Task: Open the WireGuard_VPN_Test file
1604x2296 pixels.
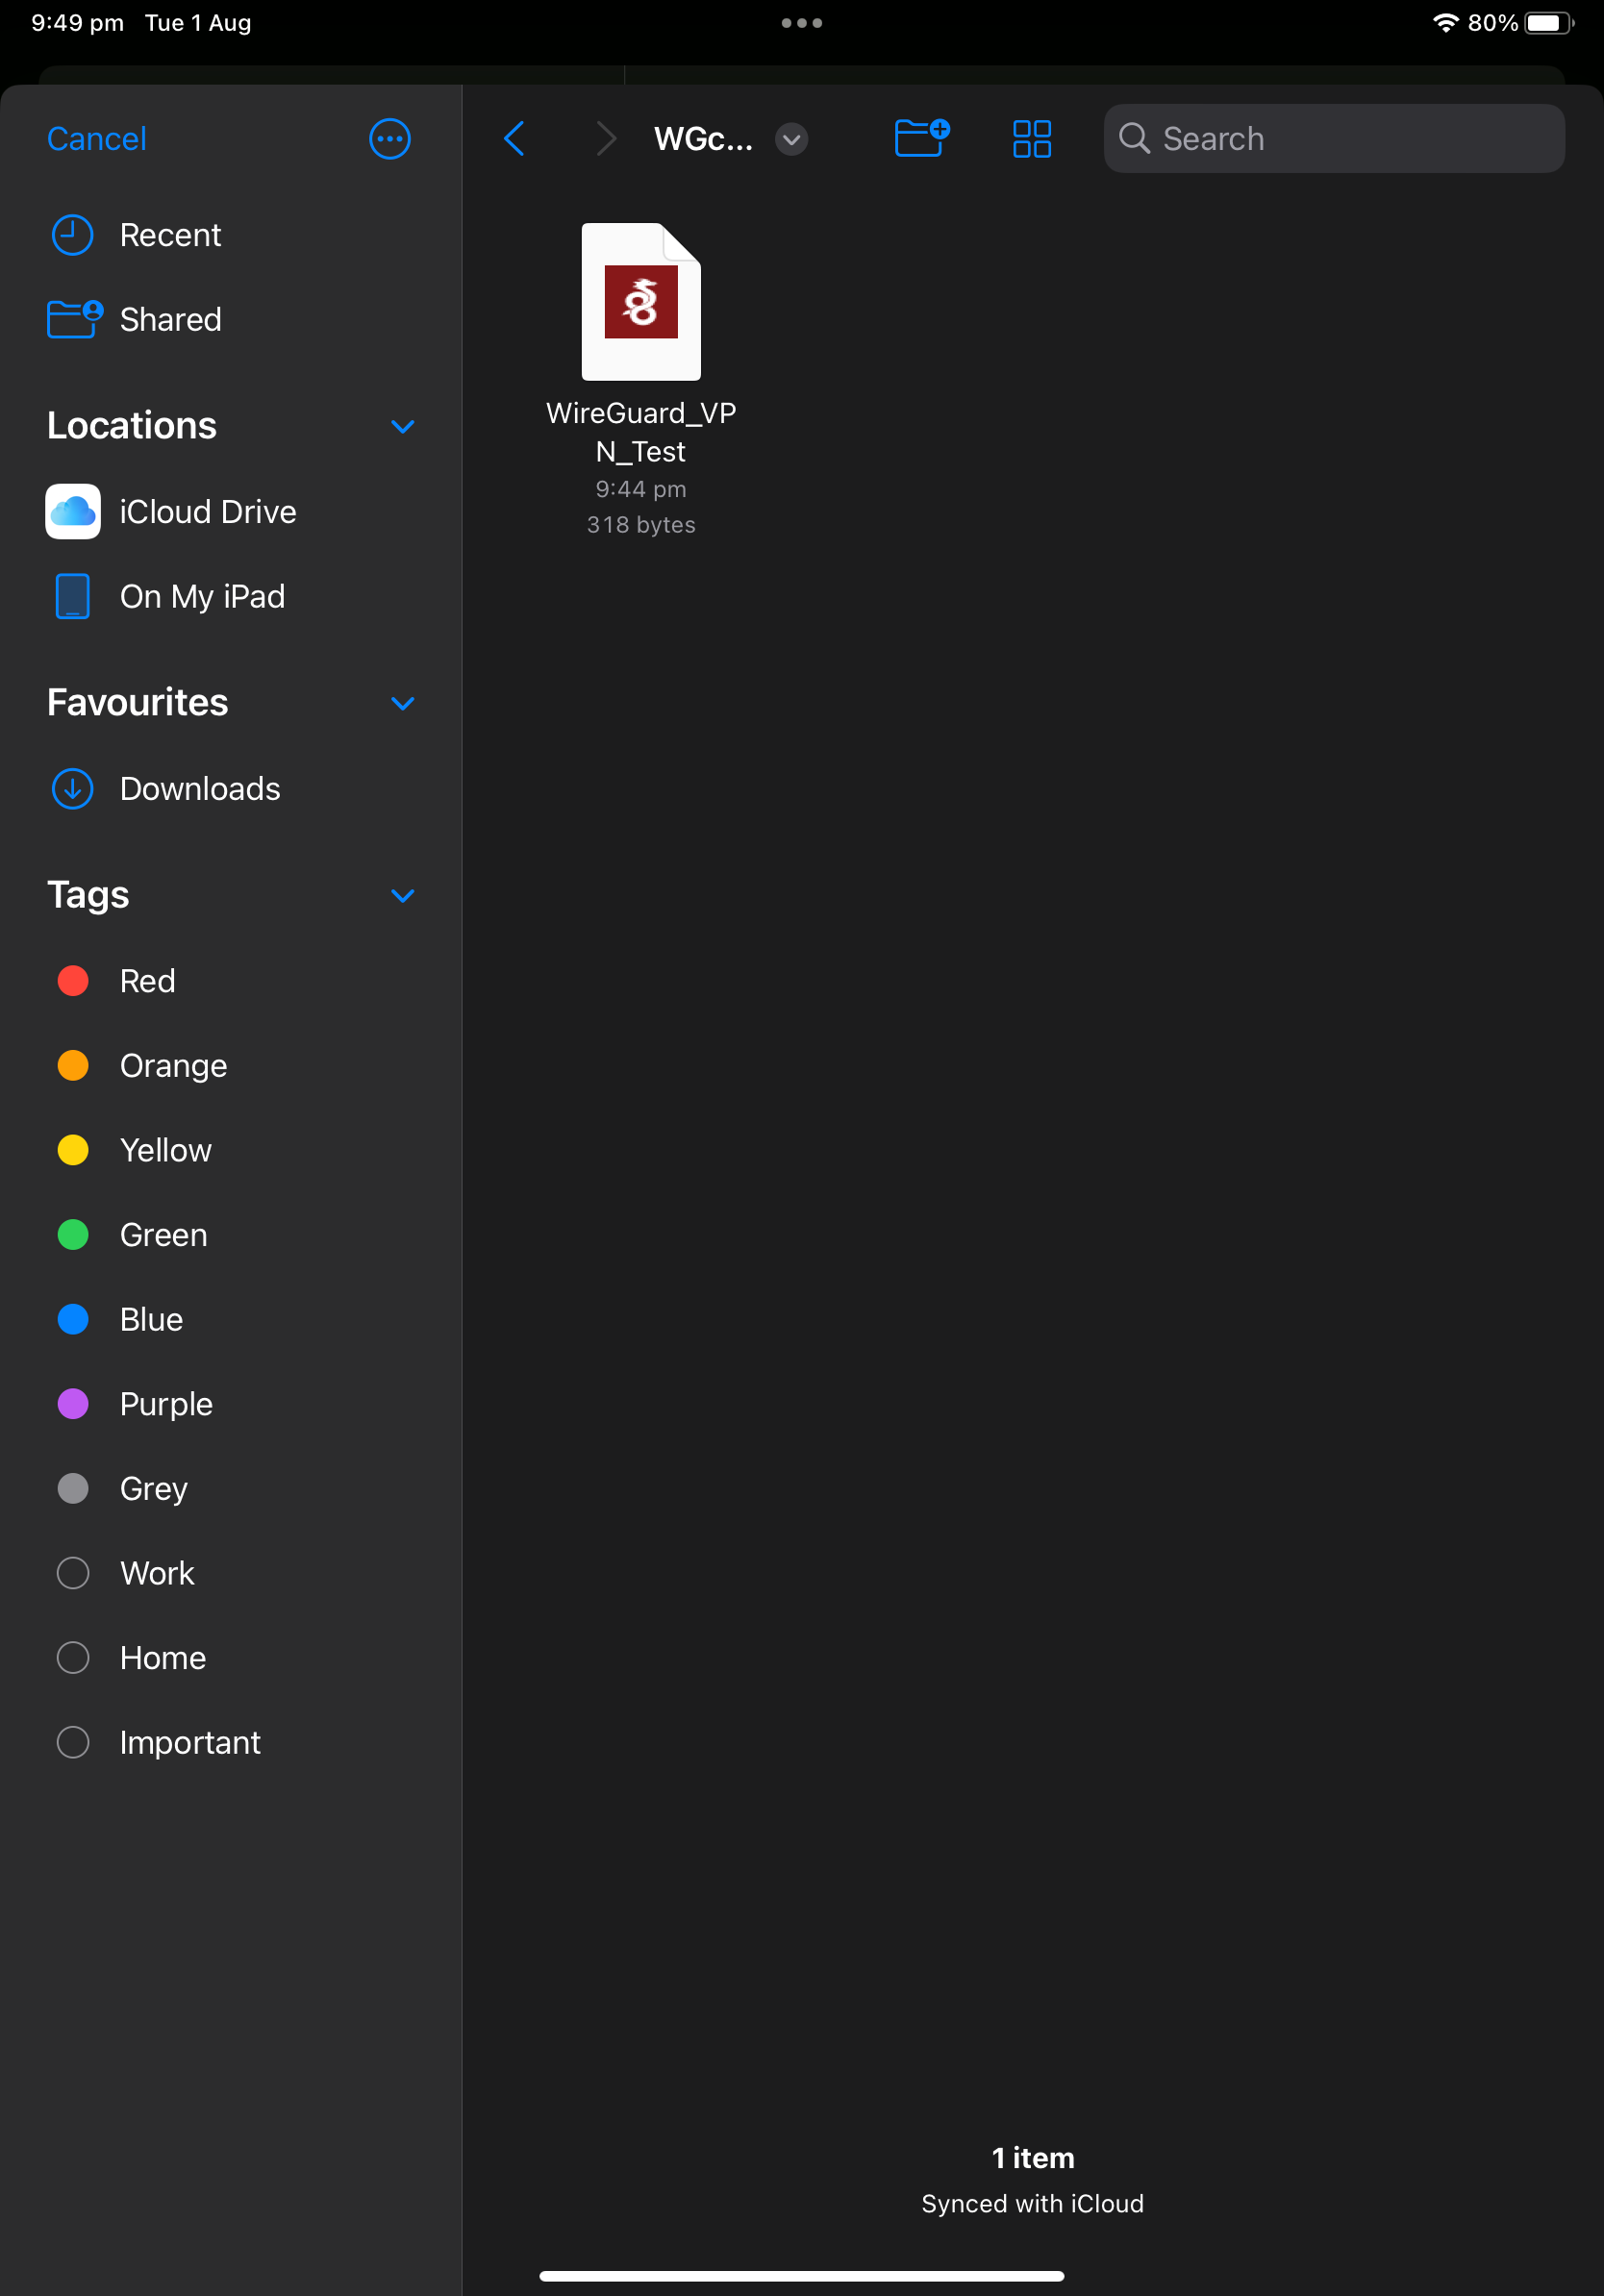Action: click(x=641, y=300)
